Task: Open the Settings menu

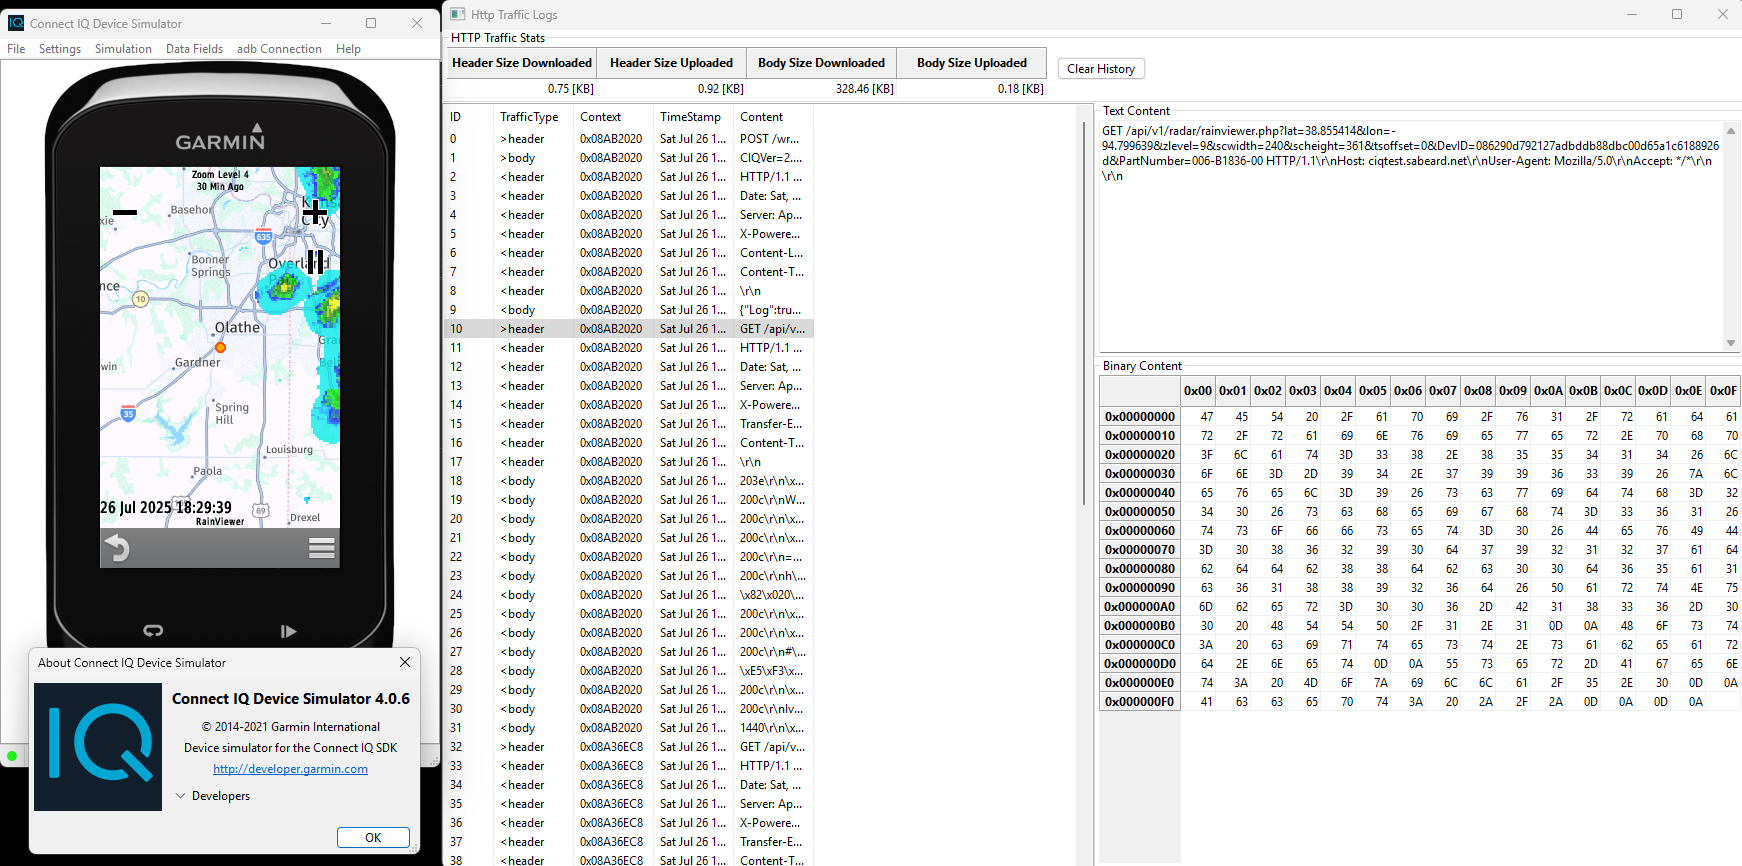Action: 60,49
